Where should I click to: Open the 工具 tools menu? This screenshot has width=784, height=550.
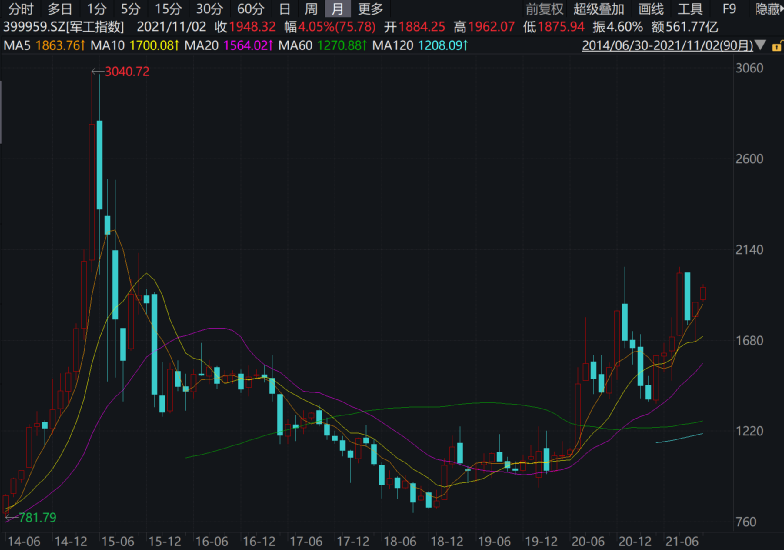point(691,9)
